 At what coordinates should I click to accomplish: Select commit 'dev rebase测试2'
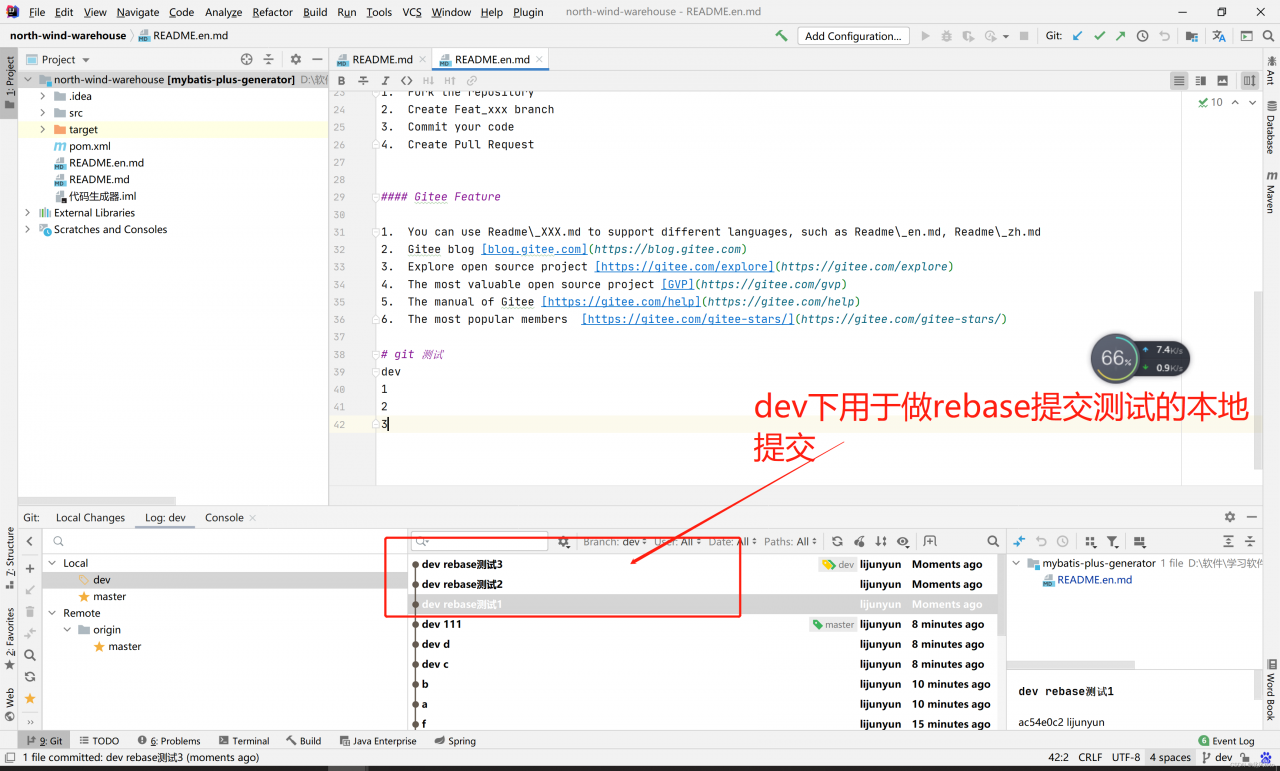click(462, 584)
